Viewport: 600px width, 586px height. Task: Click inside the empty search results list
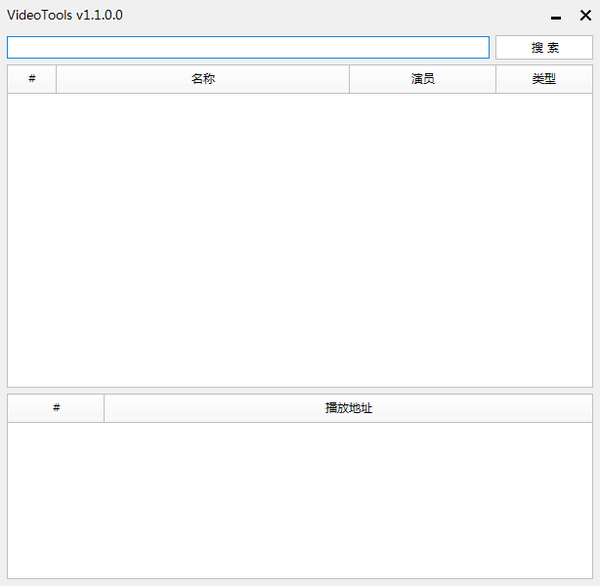click(300, 240)
